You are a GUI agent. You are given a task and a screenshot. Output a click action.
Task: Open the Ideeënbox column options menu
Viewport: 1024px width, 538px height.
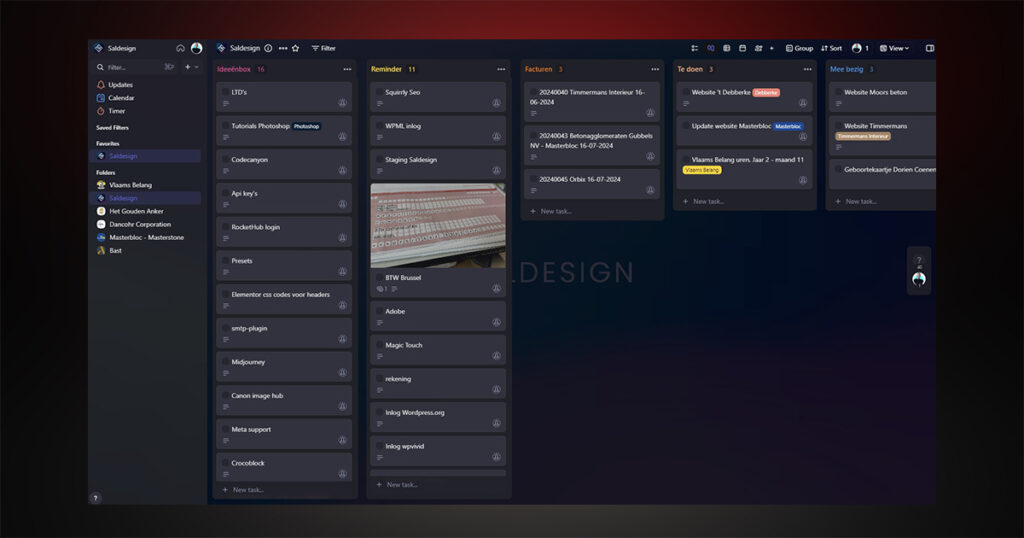pyautogui.click(x=347, y=69)
